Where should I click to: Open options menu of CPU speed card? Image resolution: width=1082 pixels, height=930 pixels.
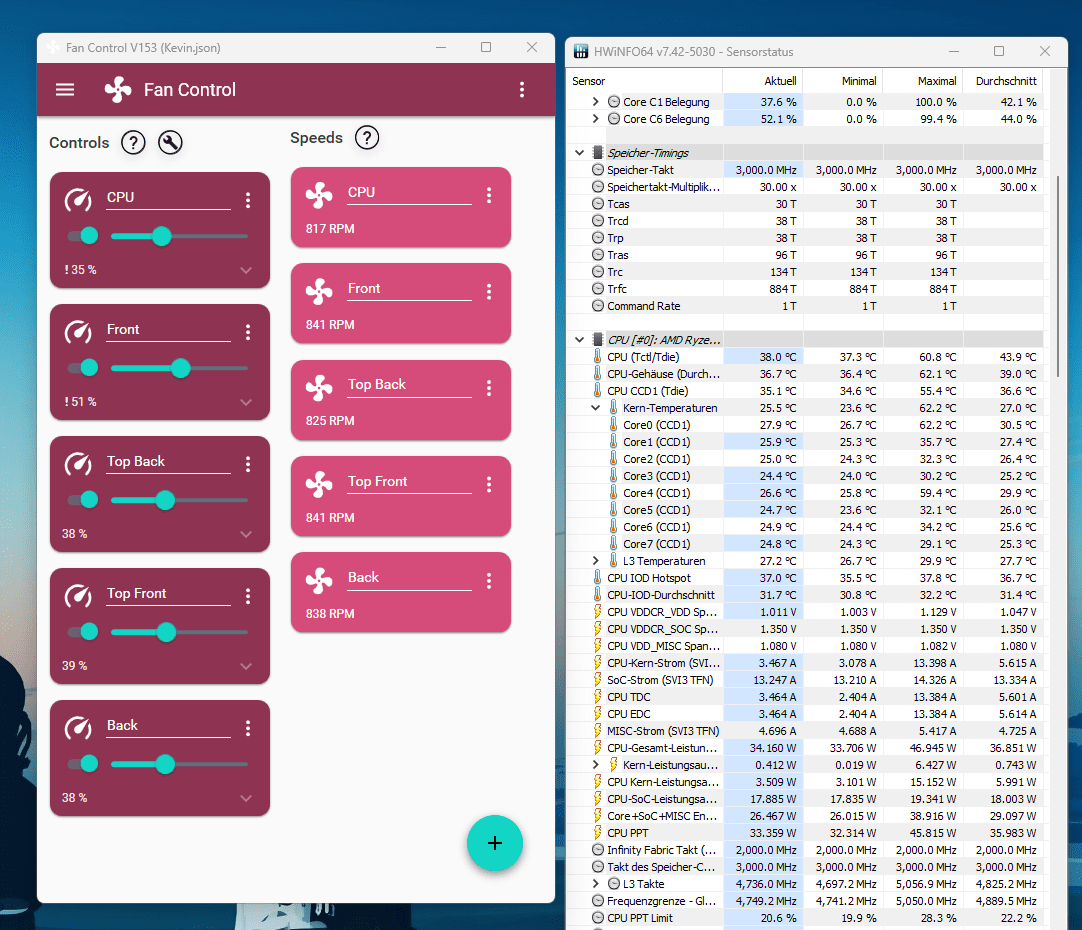click(x=489, y=195)
